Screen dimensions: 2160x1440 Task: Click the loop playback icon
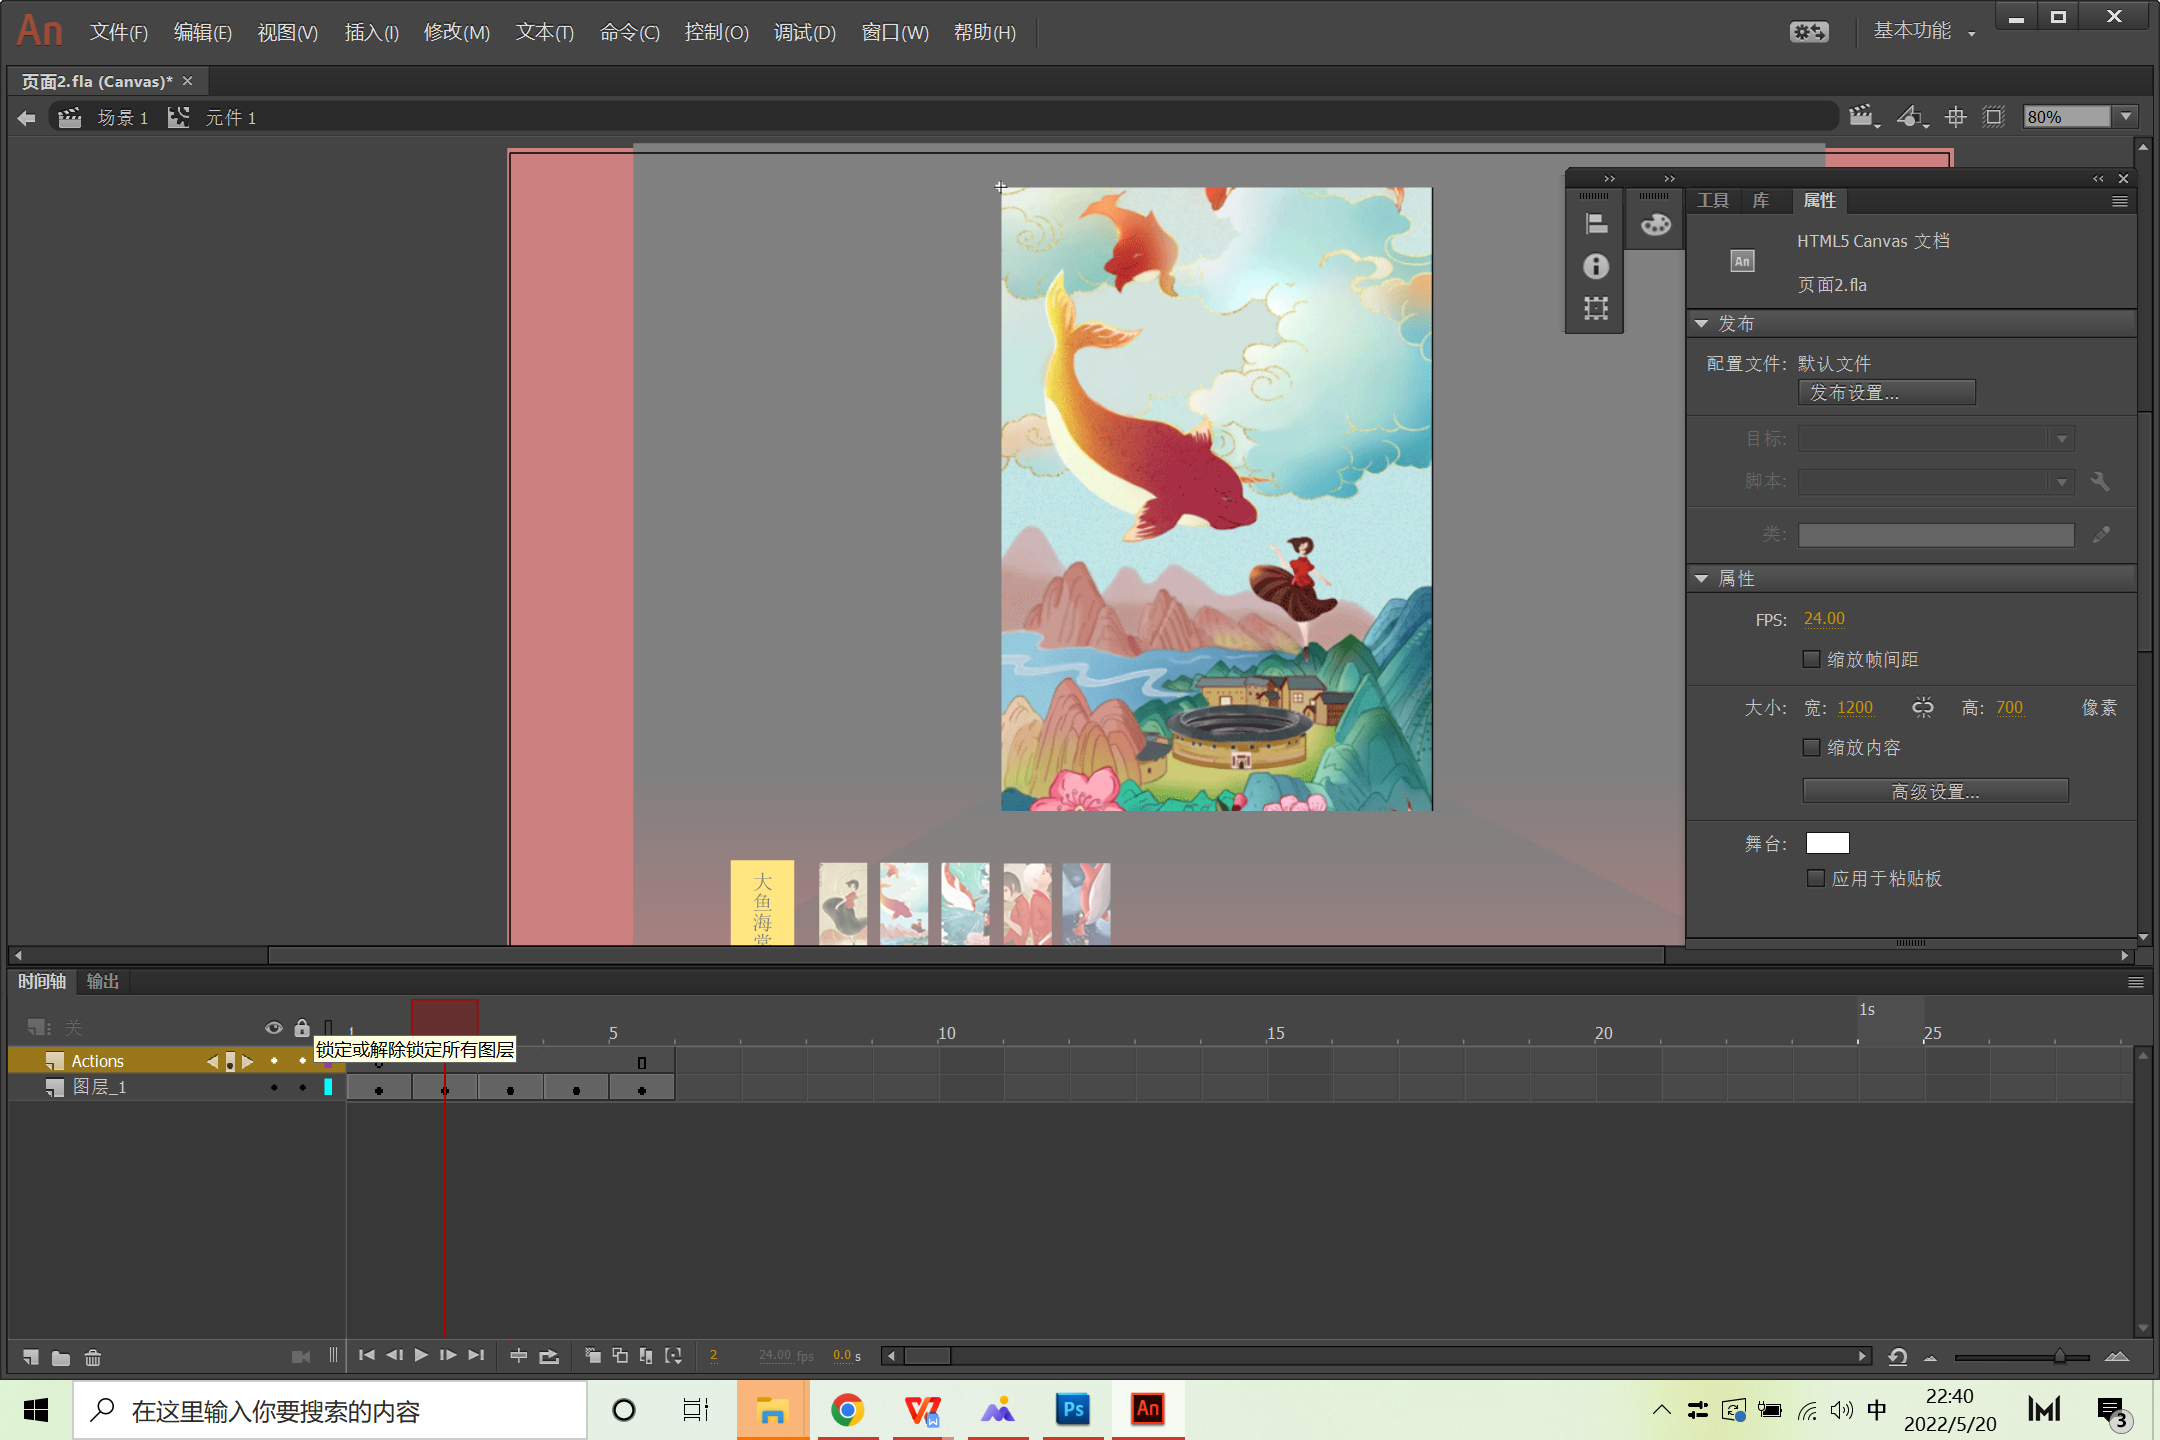click(x=549, y=1356)
